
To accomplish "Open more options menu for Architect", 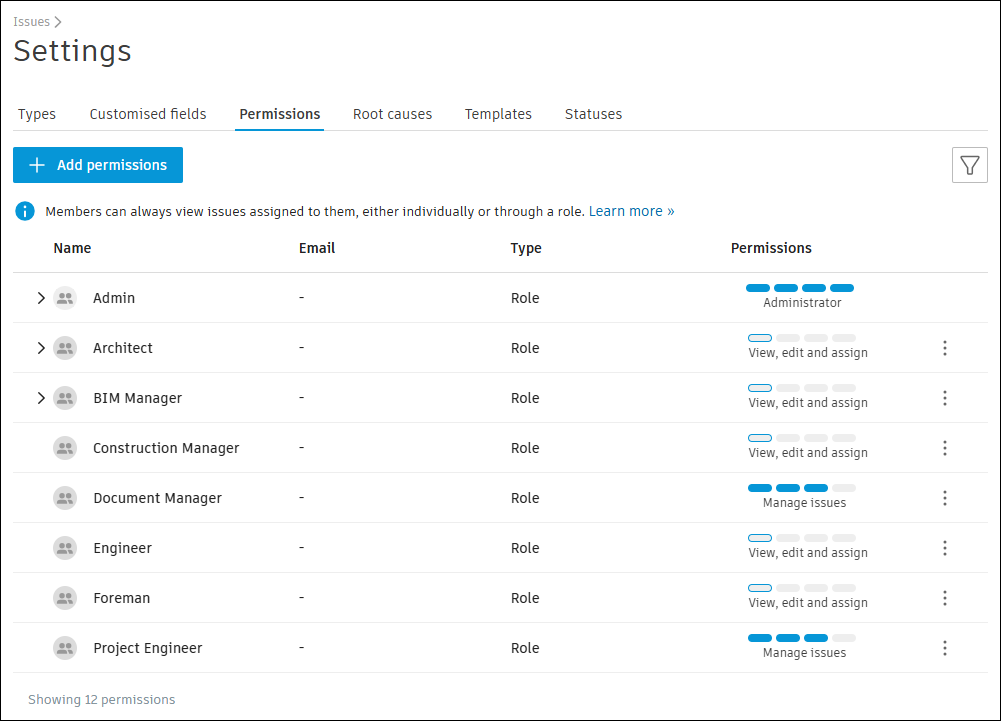I will click(944, 348).
